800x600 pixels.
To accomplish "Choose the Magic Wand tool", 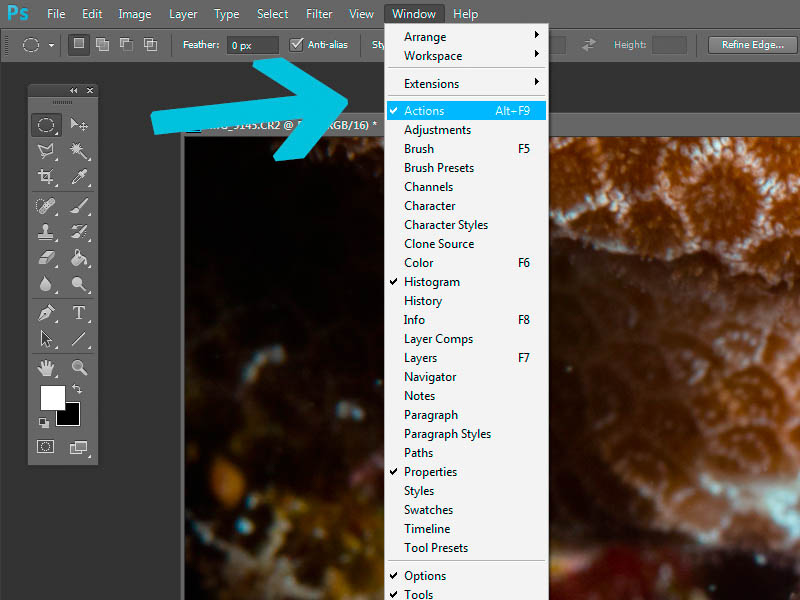I will pyautogui.click(x=80, y=151).
